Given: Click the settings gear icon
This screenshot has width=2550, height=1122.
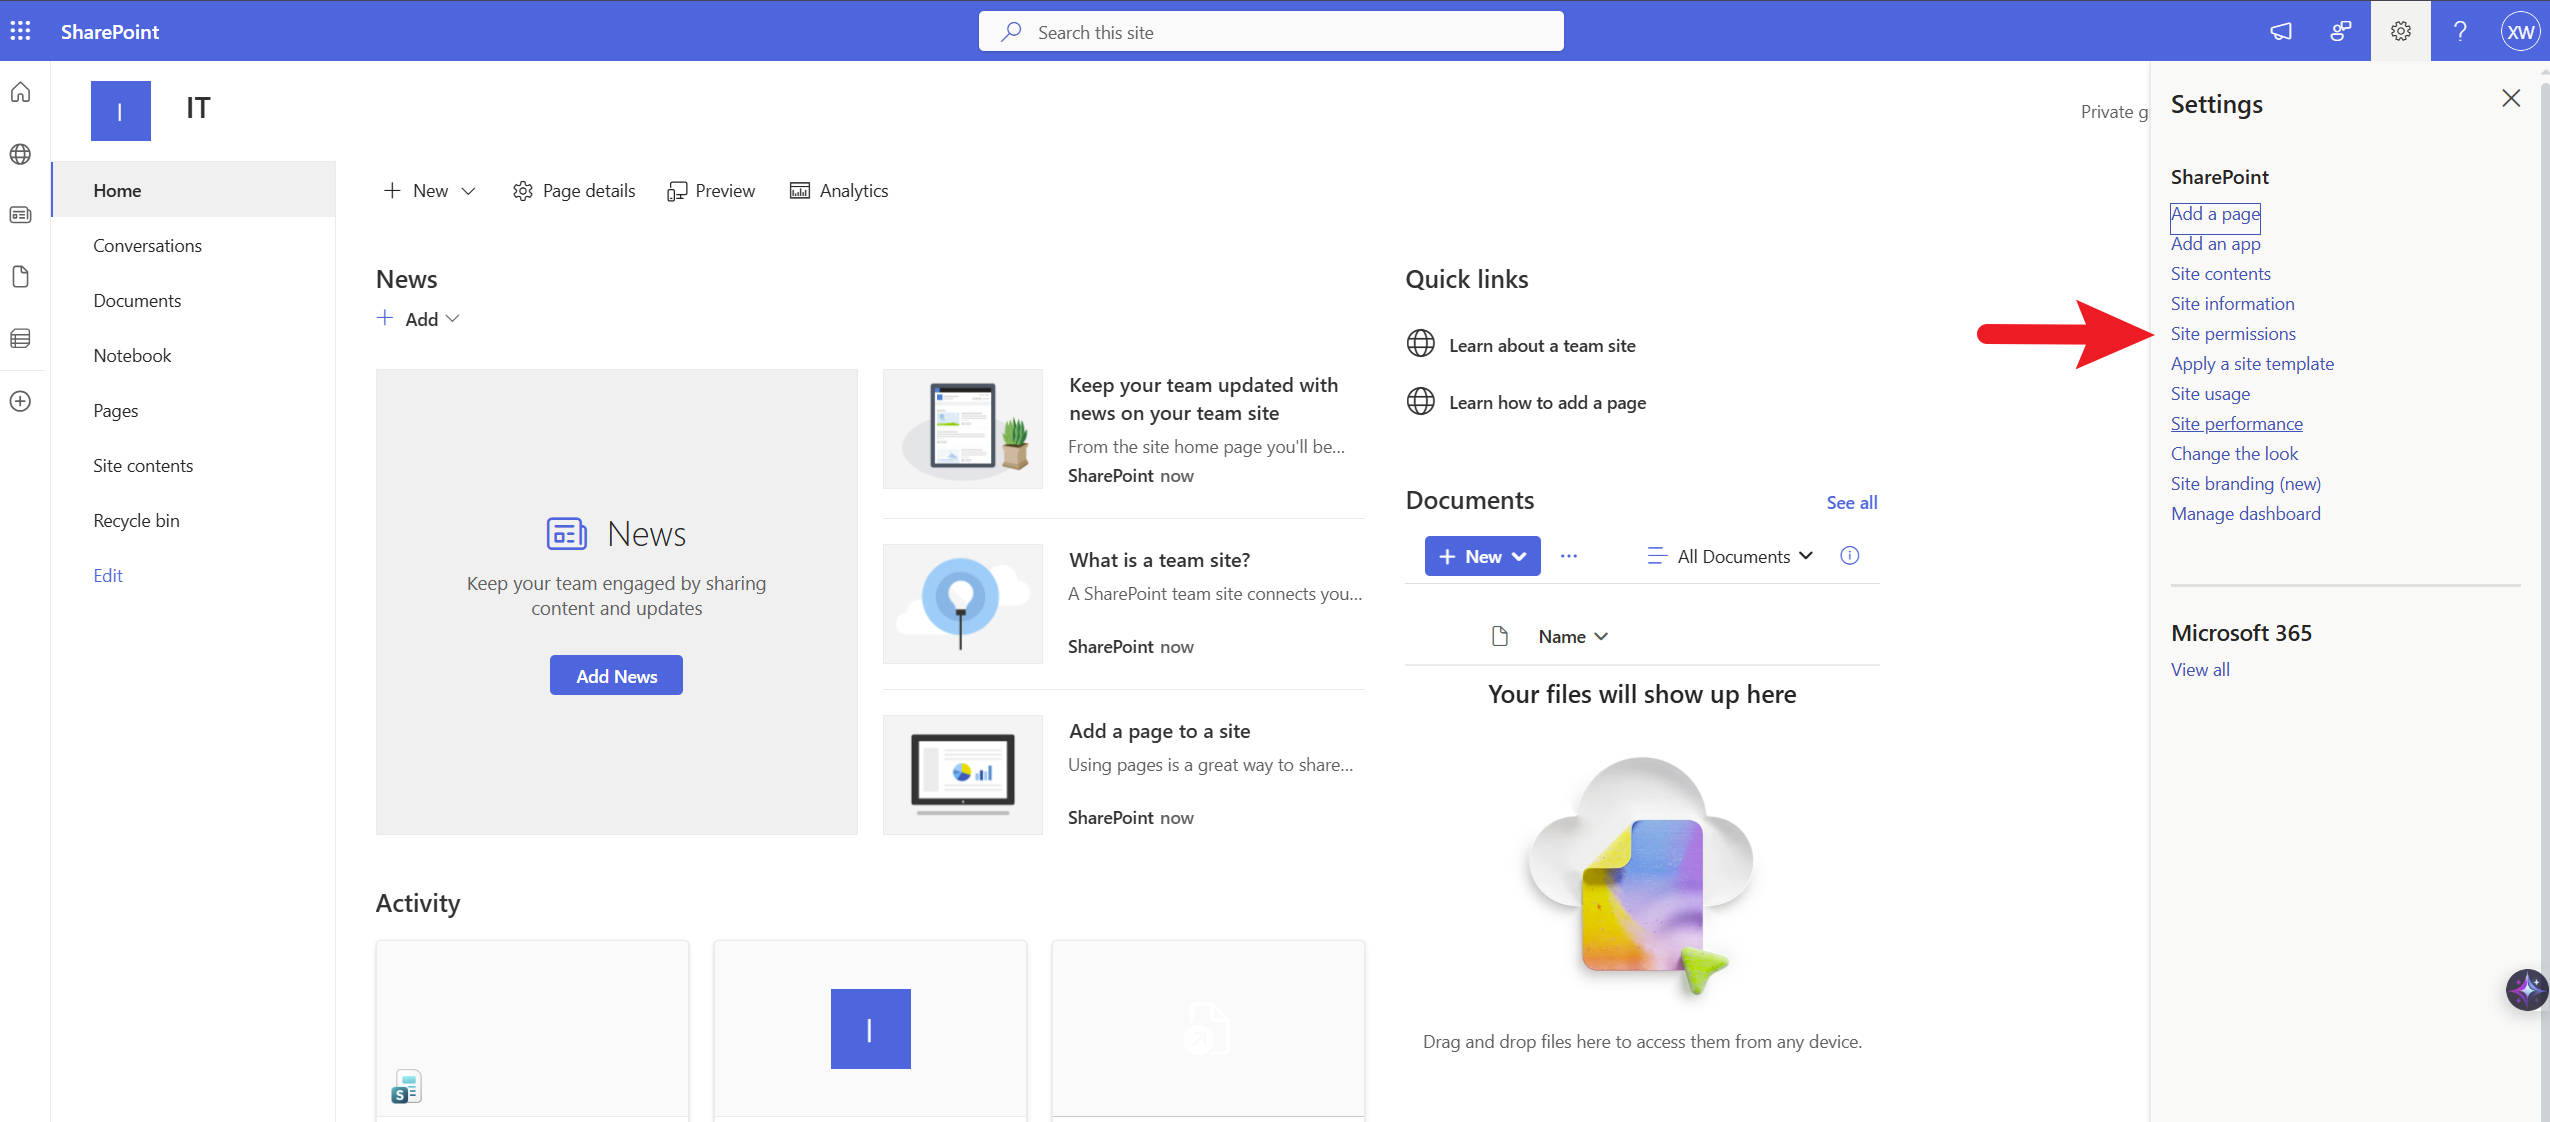Looking at the screenshot, I should pos(2400,31).
